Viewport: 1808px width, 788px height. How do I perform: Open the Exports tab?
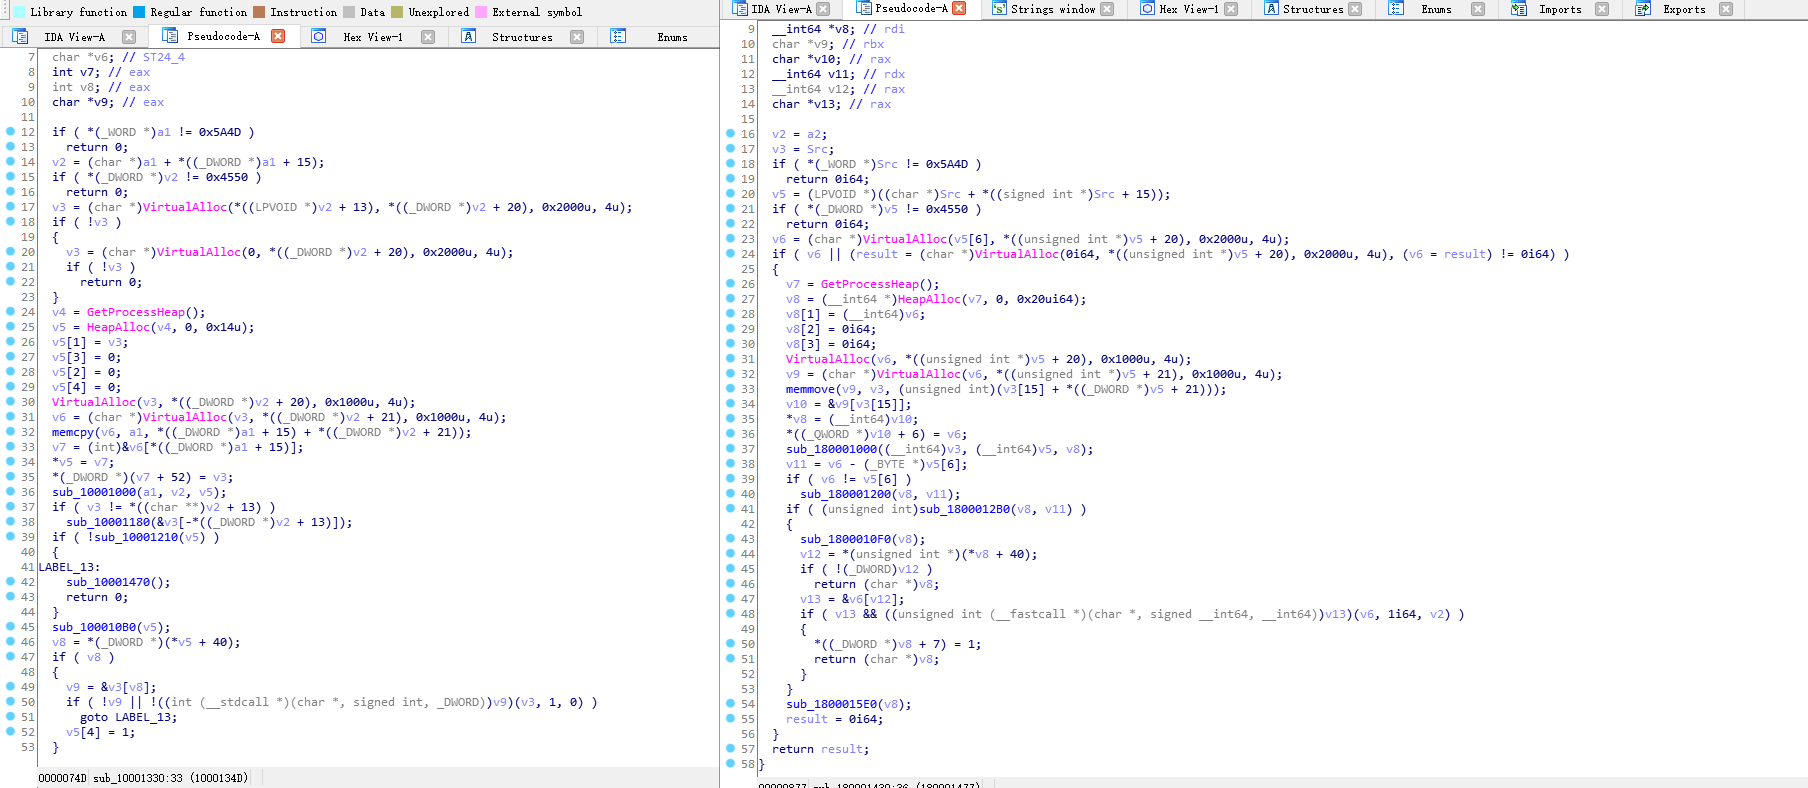click(x=1684, y=9)
